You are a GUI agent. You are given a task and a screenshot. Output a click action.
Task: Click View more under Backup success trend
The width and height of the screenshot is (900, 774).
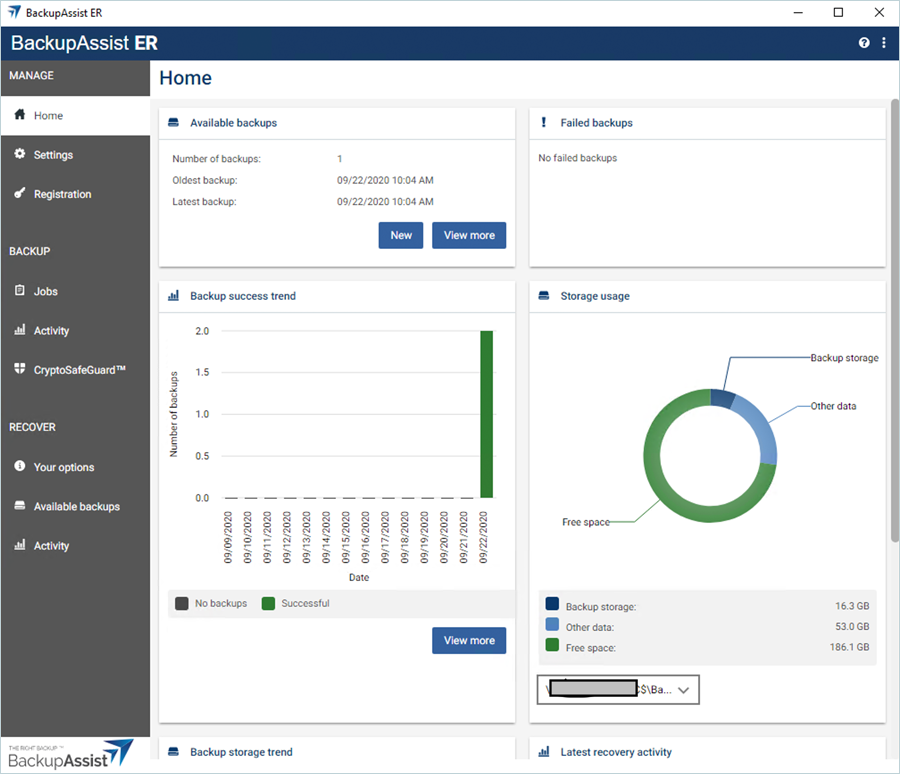coord(469,640)
